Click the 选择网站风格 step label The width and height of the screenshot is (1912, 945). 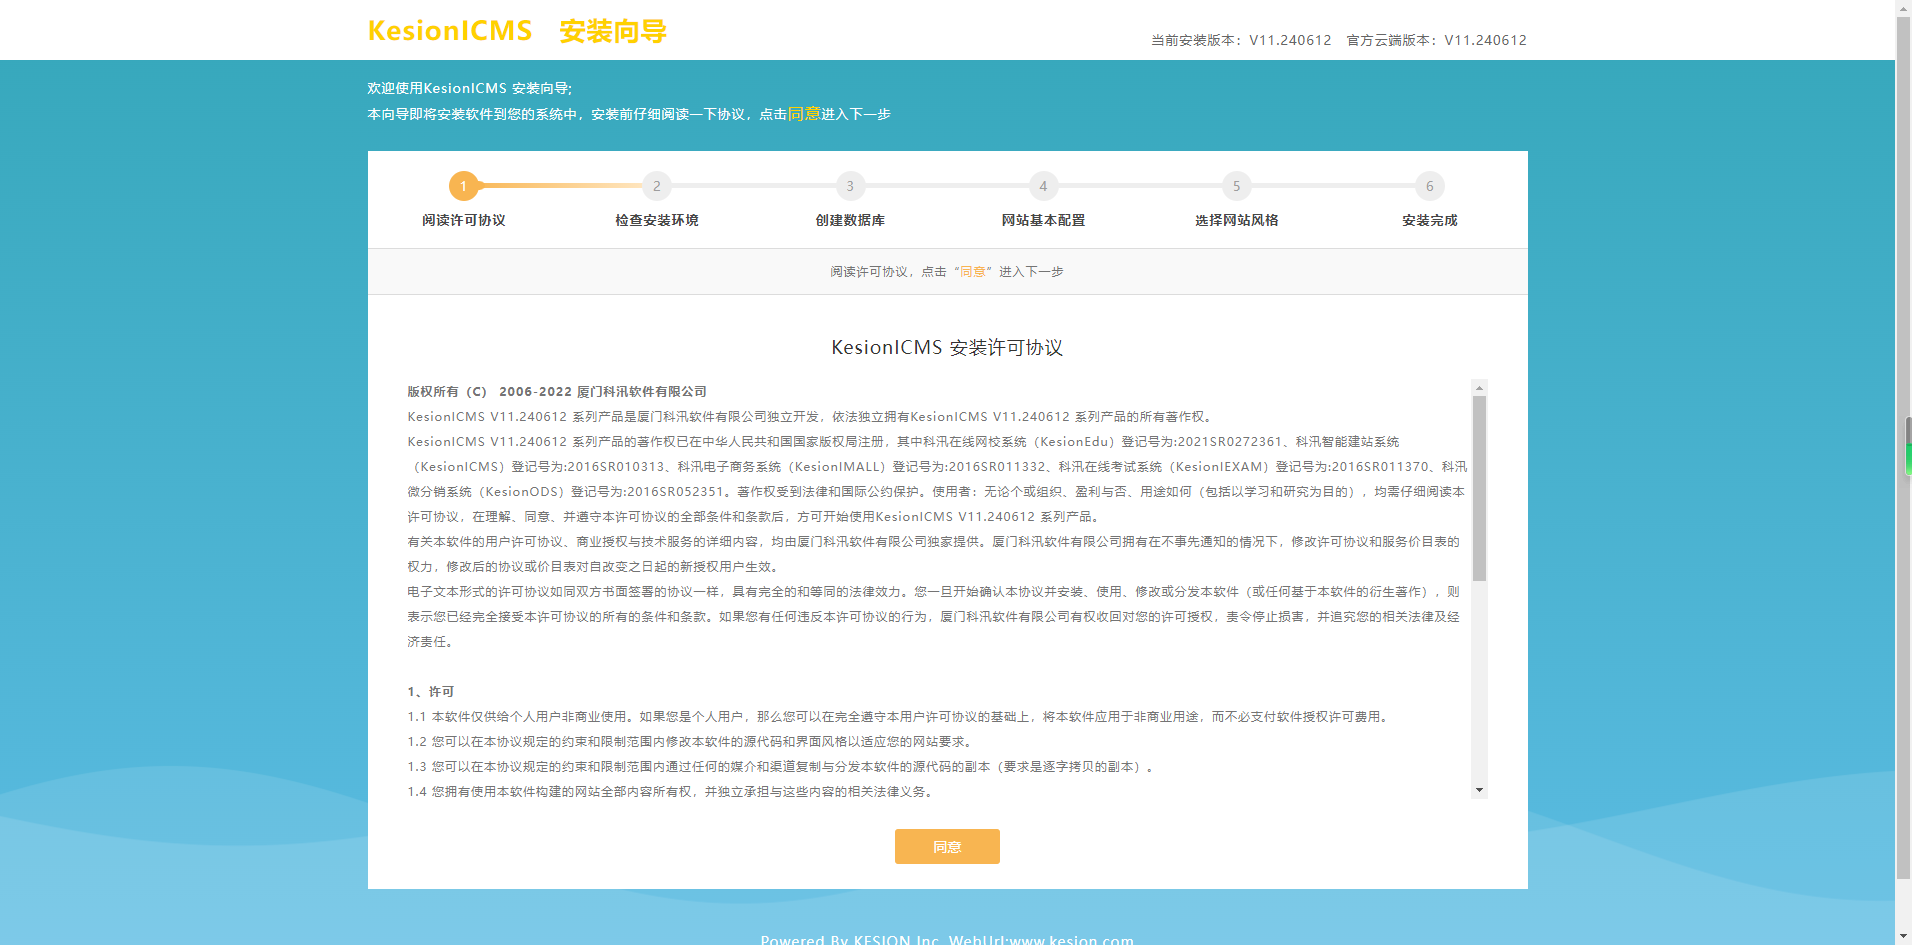click(x=1236, y=220)
